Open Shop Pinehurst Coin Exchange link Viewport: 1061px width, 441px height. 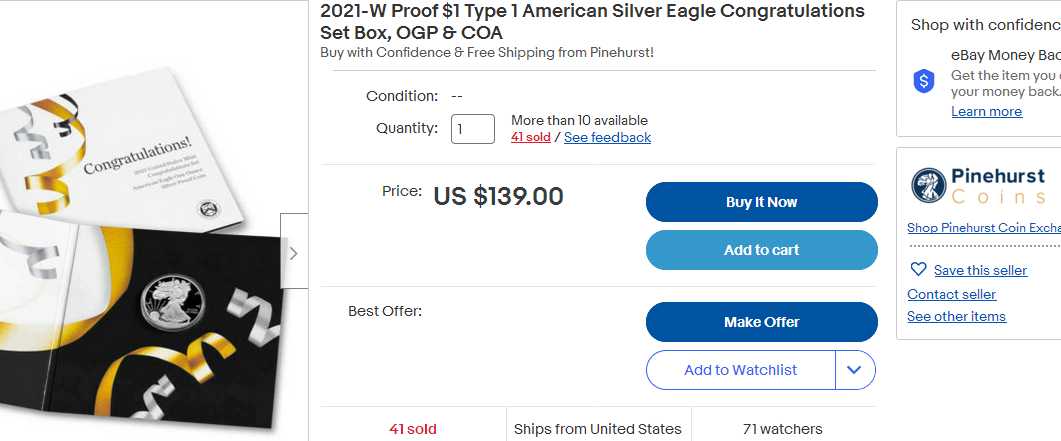pos(983,228)
